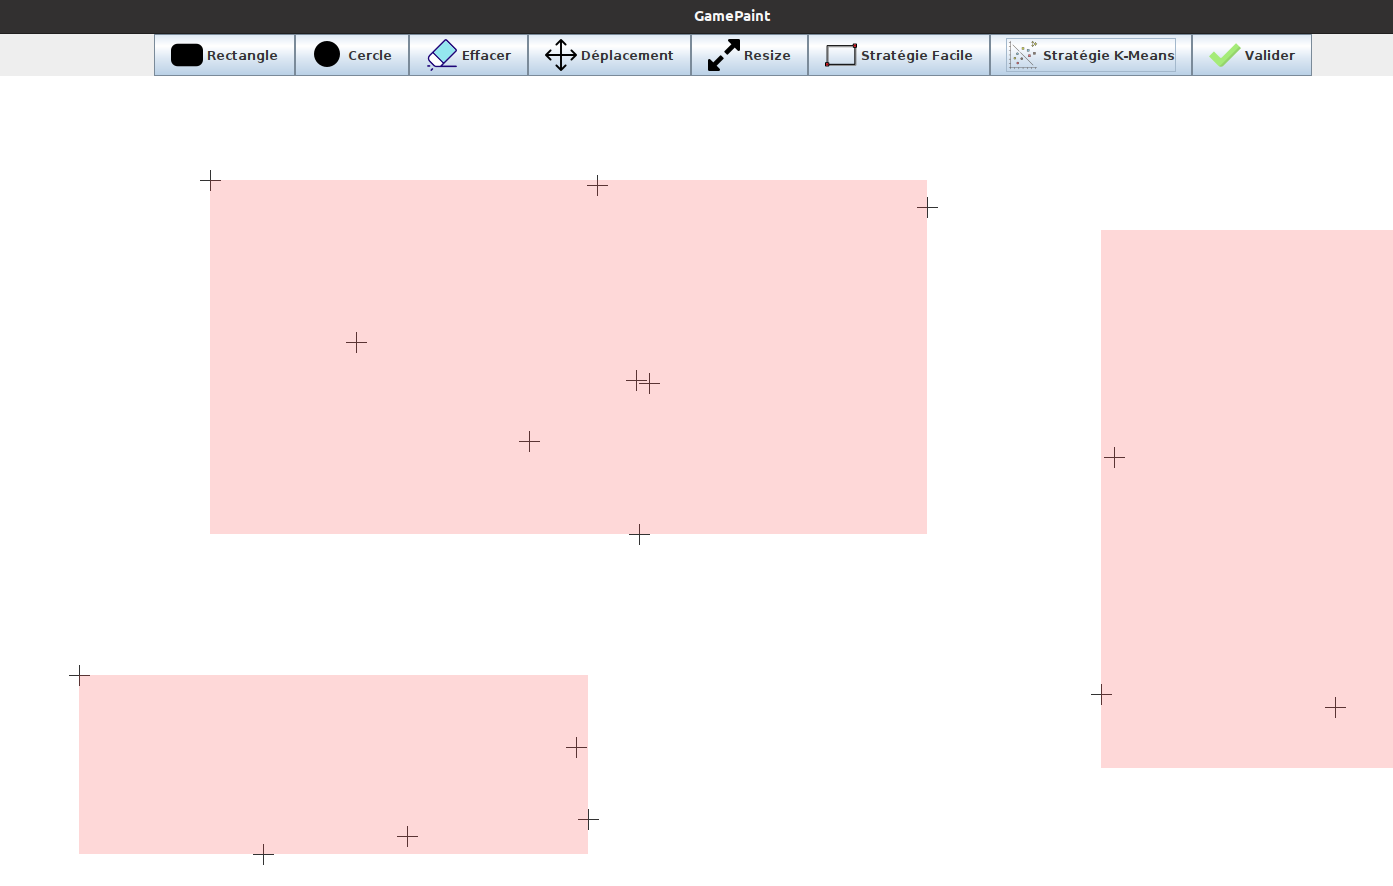
Task: Click cross marker on bottom-left rectangle's bottom edge
Action: point(263,854)
